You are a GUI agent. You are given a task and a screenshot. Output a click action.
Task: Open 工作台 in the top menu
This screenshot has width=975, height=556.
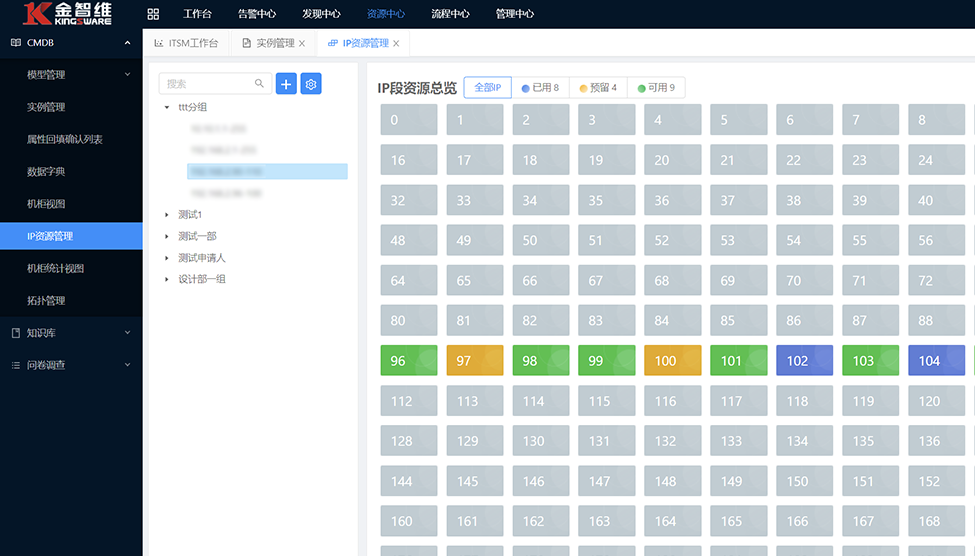tap(197, 14)
